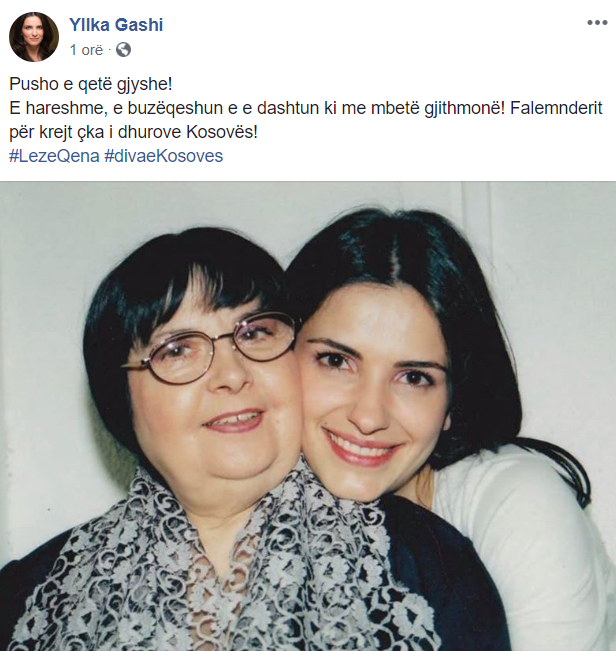
Task: Open the post's "1 orë" timestamp
Action: 86,50
